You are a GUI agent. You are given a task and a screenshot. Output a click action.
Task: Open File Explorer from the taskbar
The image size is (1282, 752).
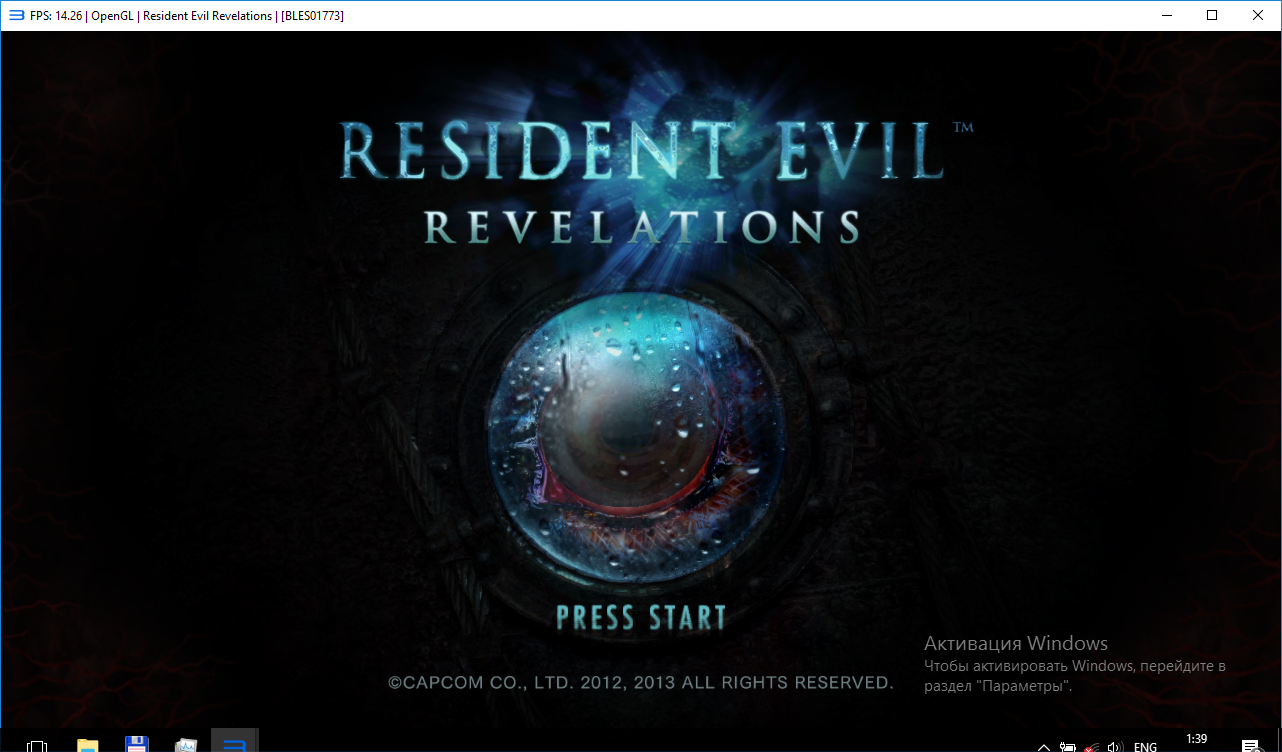click(x=88, y=745)
